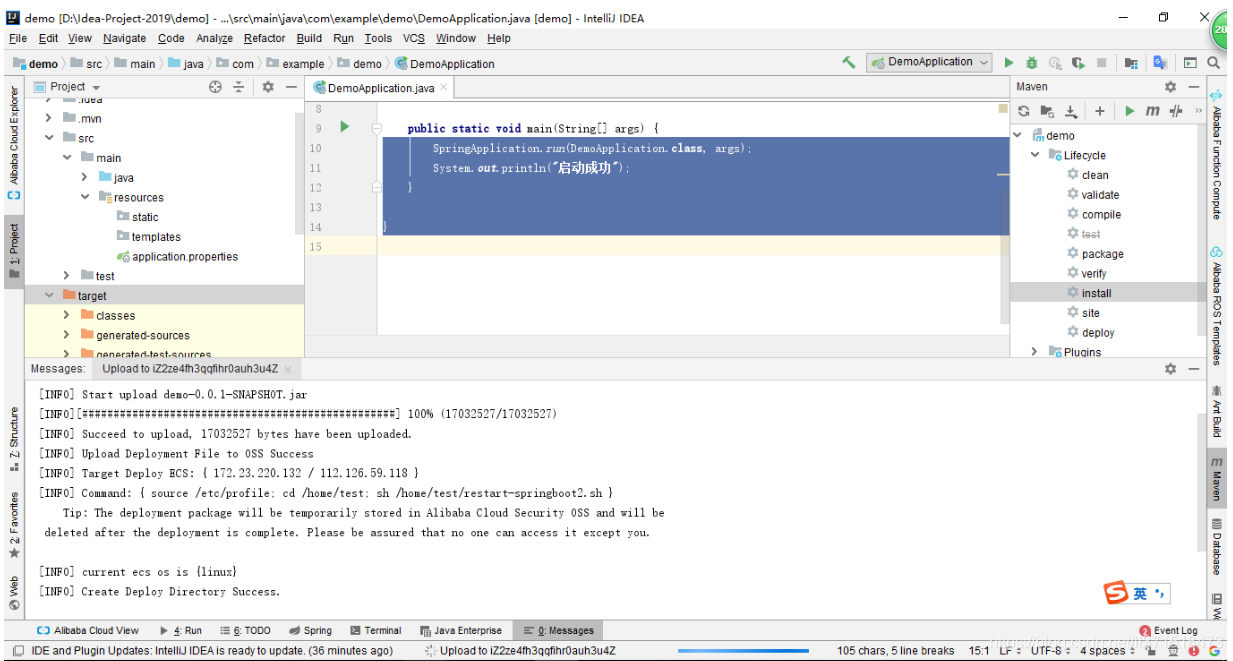Viewport: 1233px width, 661px height.
Task: Click Reimport All Maven Projects icon
Action: pos(1024,111)
